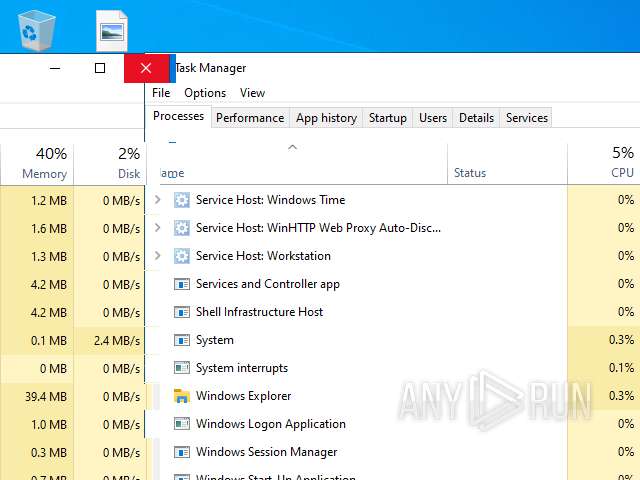
Task: Click the sort arrow above the Name column
Action: (x=292, y=147)
